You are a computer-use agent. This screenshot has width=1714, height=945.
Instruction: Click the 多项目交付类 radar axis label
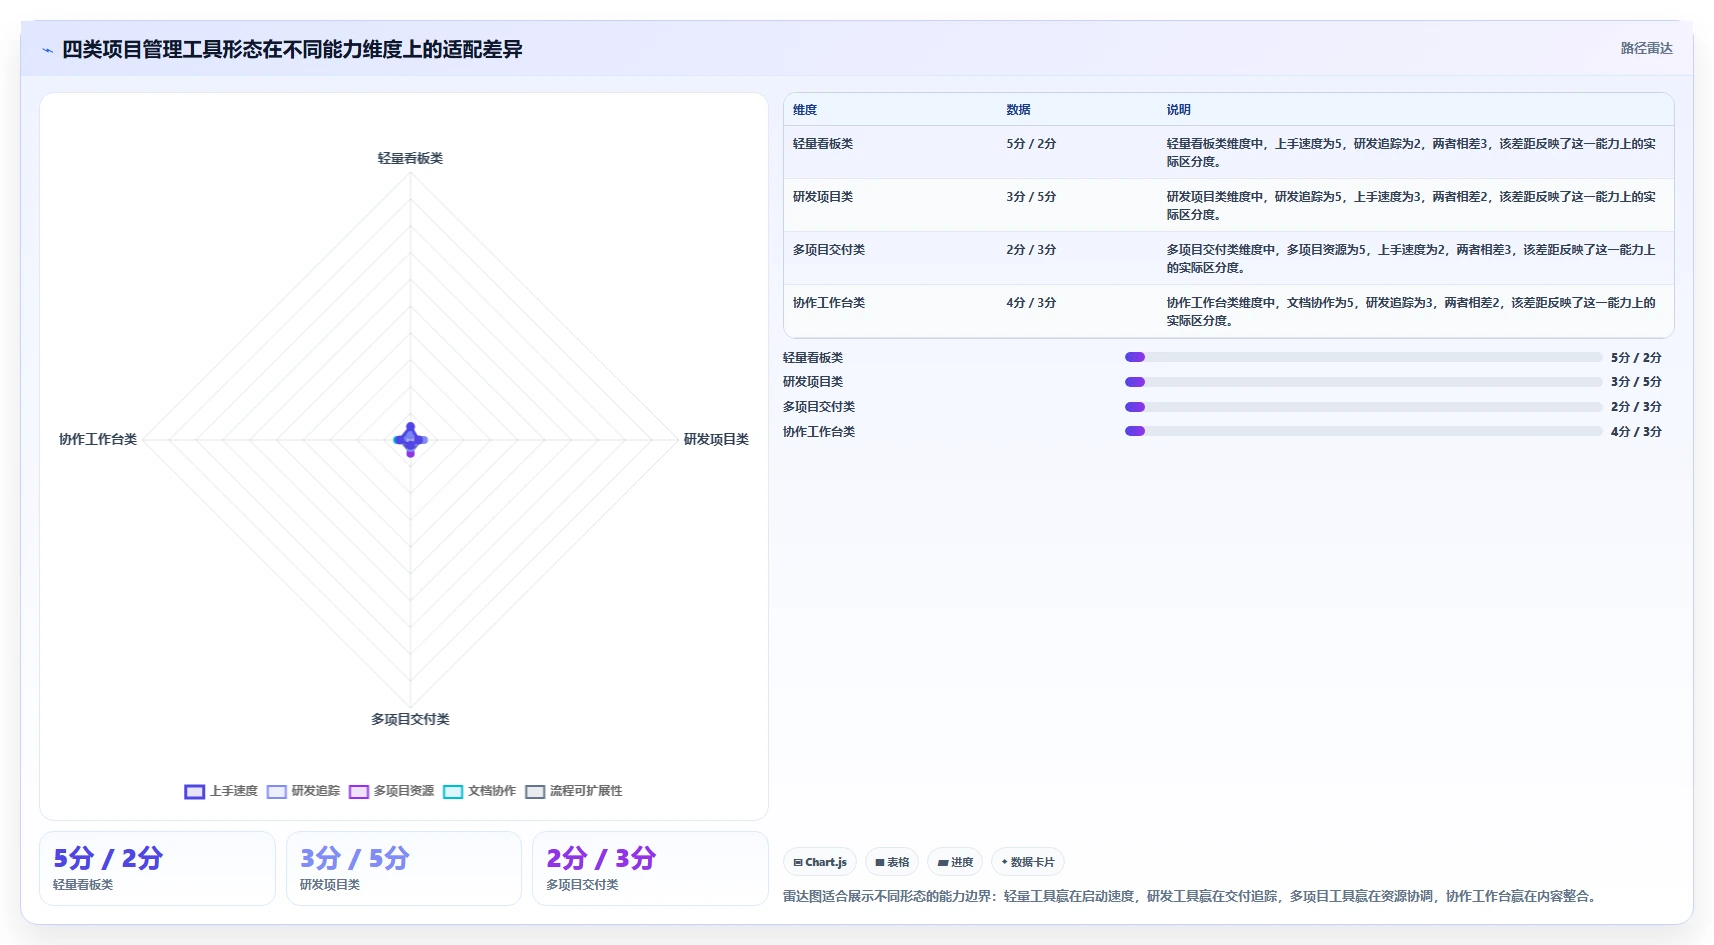pyautogui.click(x=410, y=719)
